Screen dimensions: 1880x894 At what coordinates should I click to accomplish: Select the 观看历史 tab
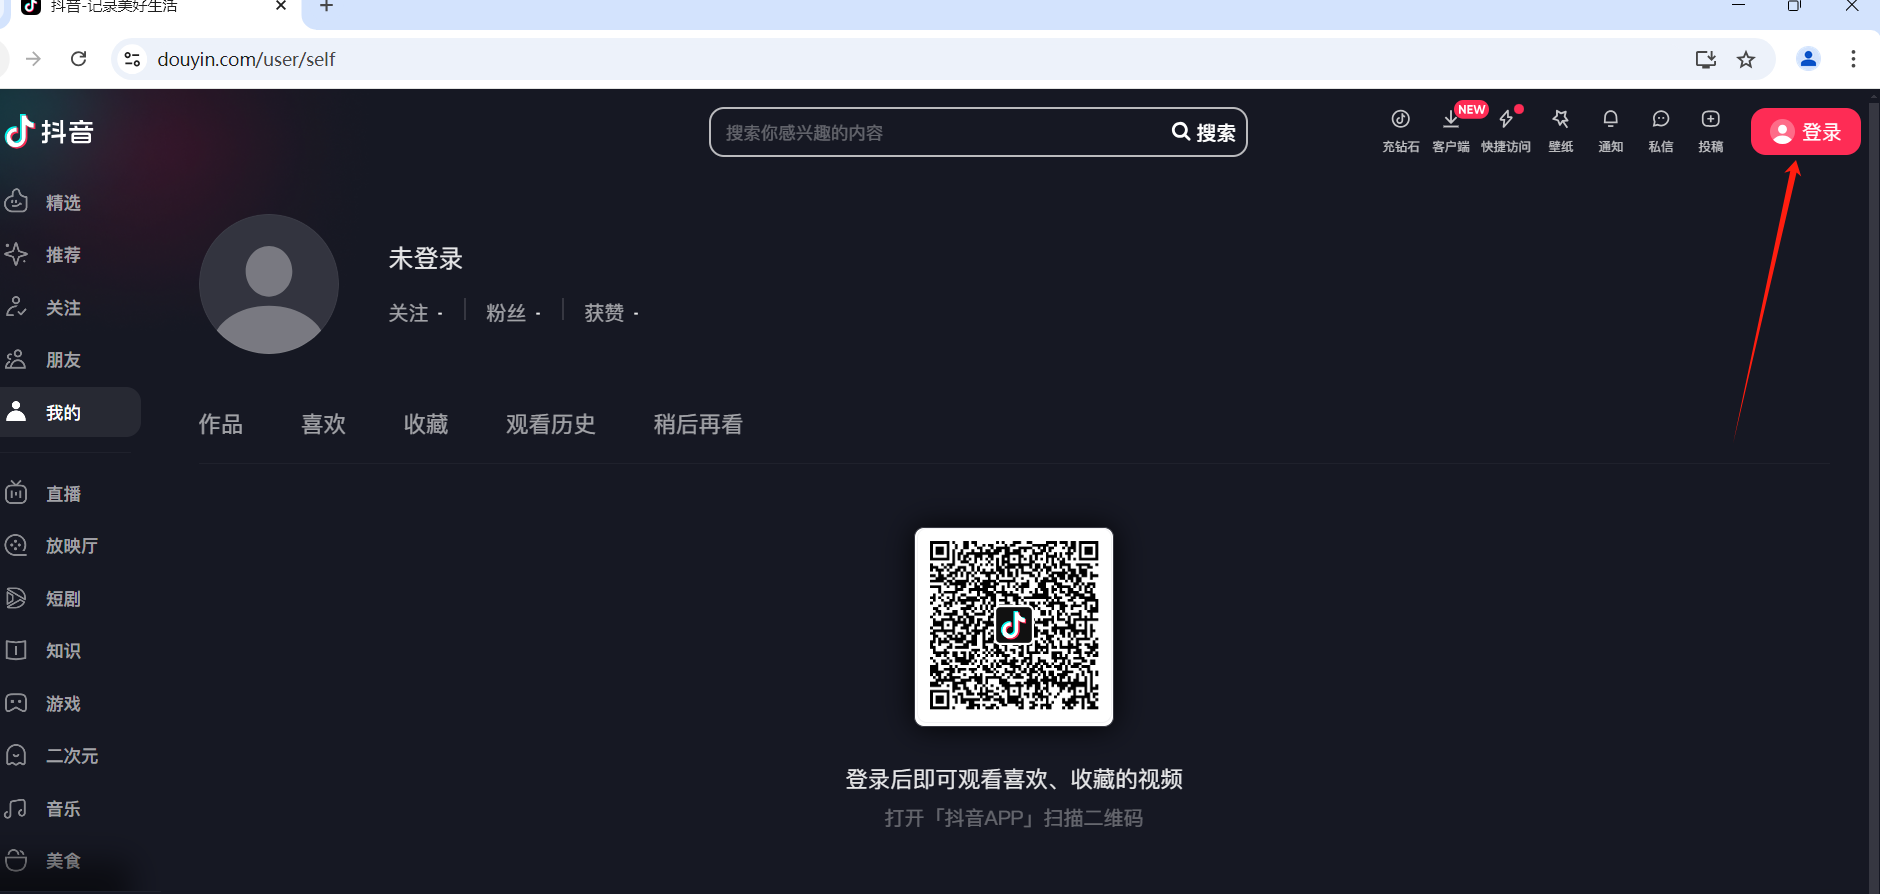550,425
